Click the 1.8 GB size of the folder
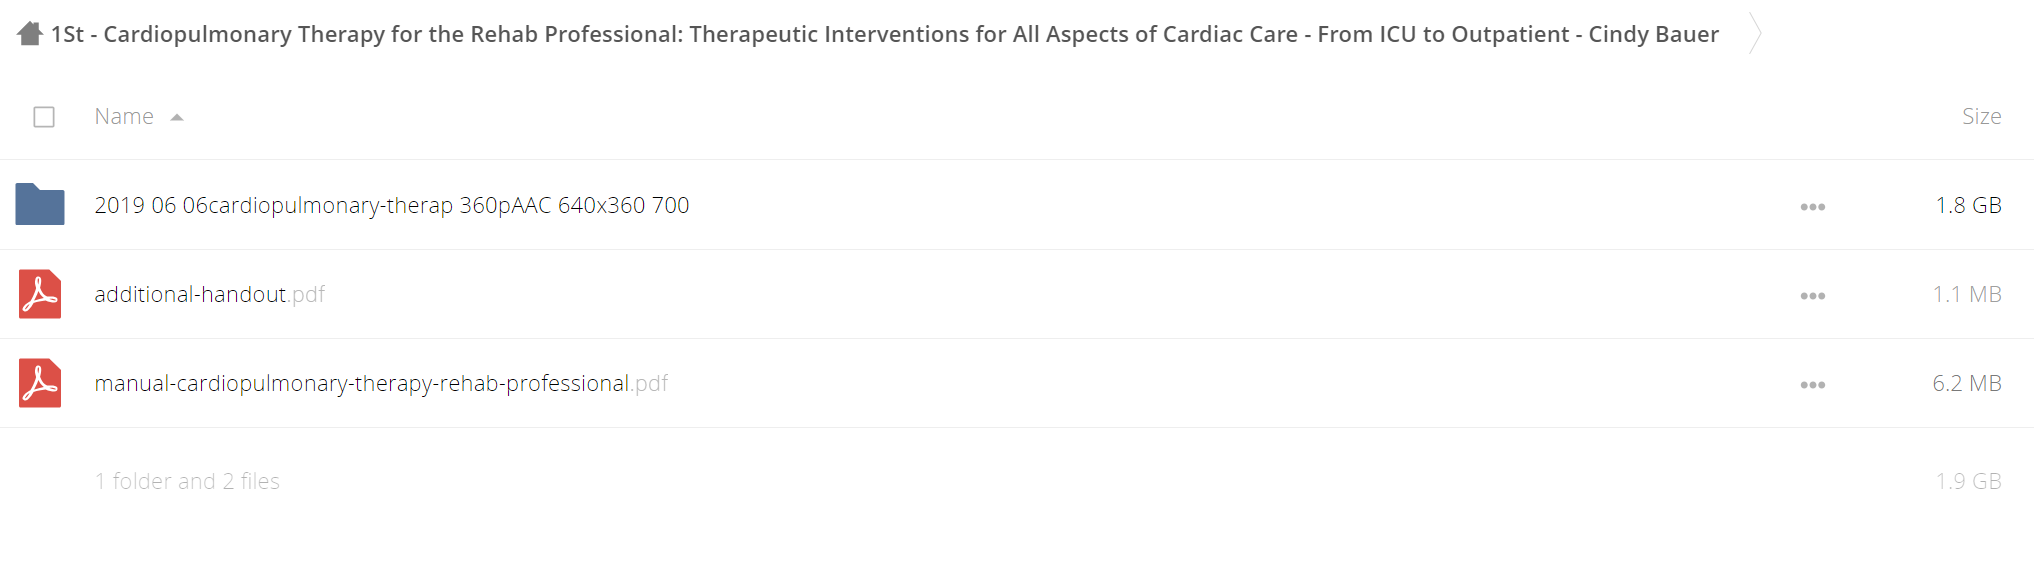The height and width of the screenshot is (584, 2034). [1968, 205]
